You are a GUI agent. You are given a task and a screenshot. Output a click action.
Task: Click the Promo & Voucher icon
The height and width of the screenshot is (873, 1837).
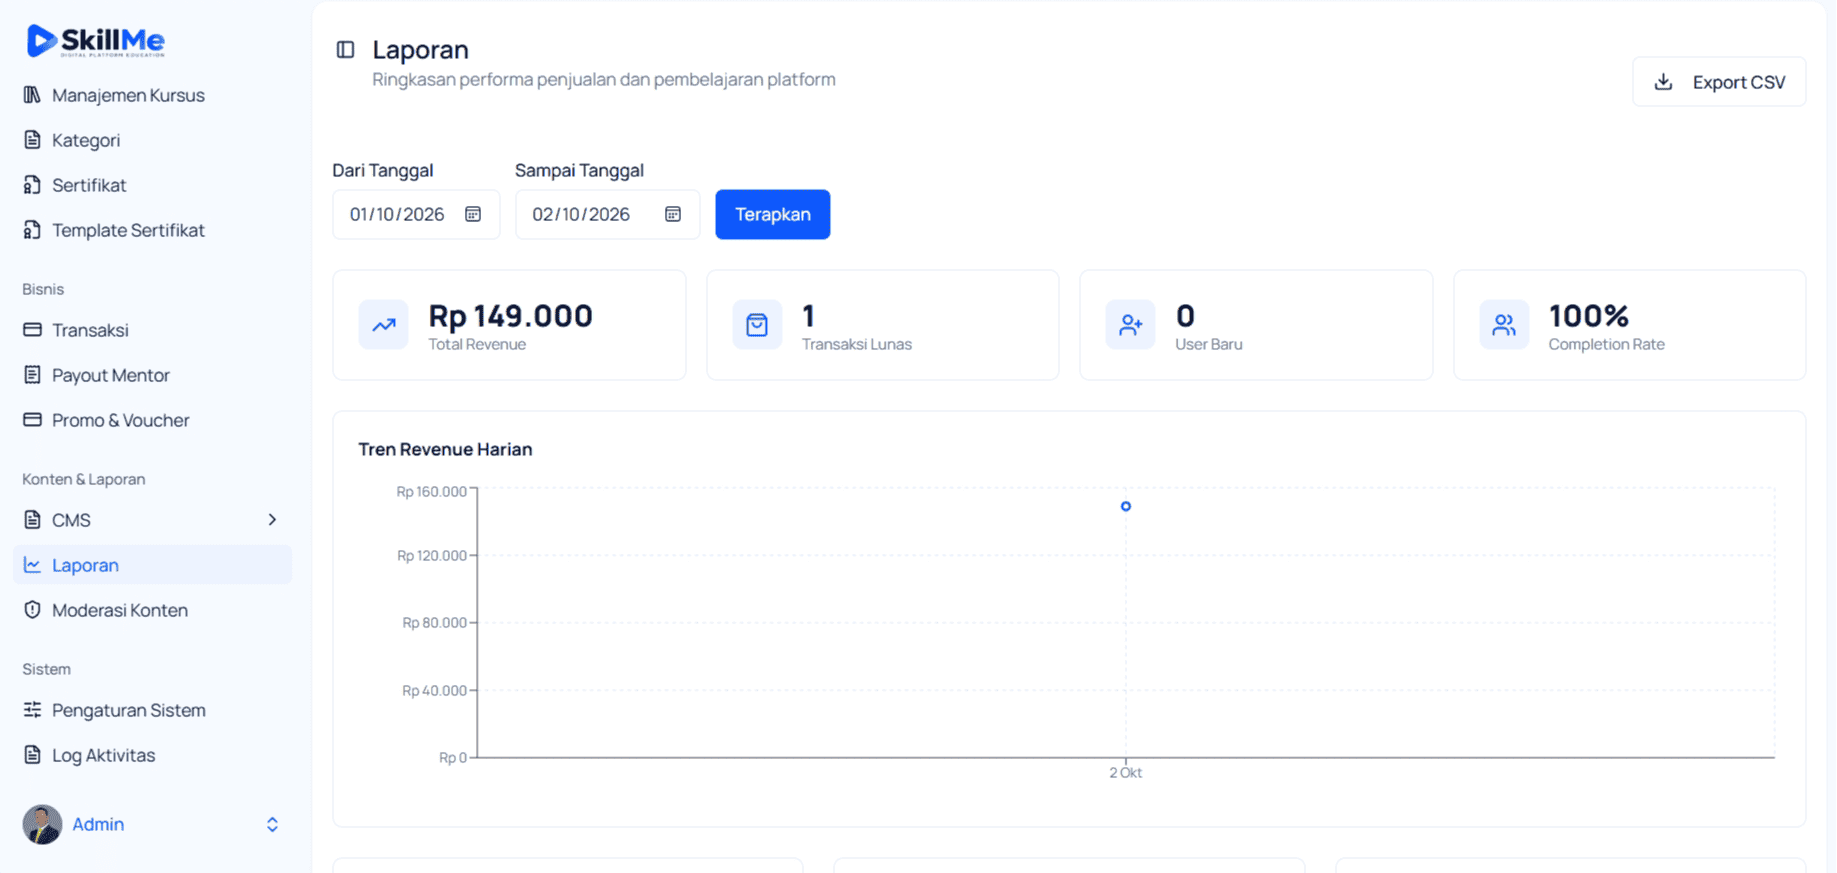click(x=32, y=420)
